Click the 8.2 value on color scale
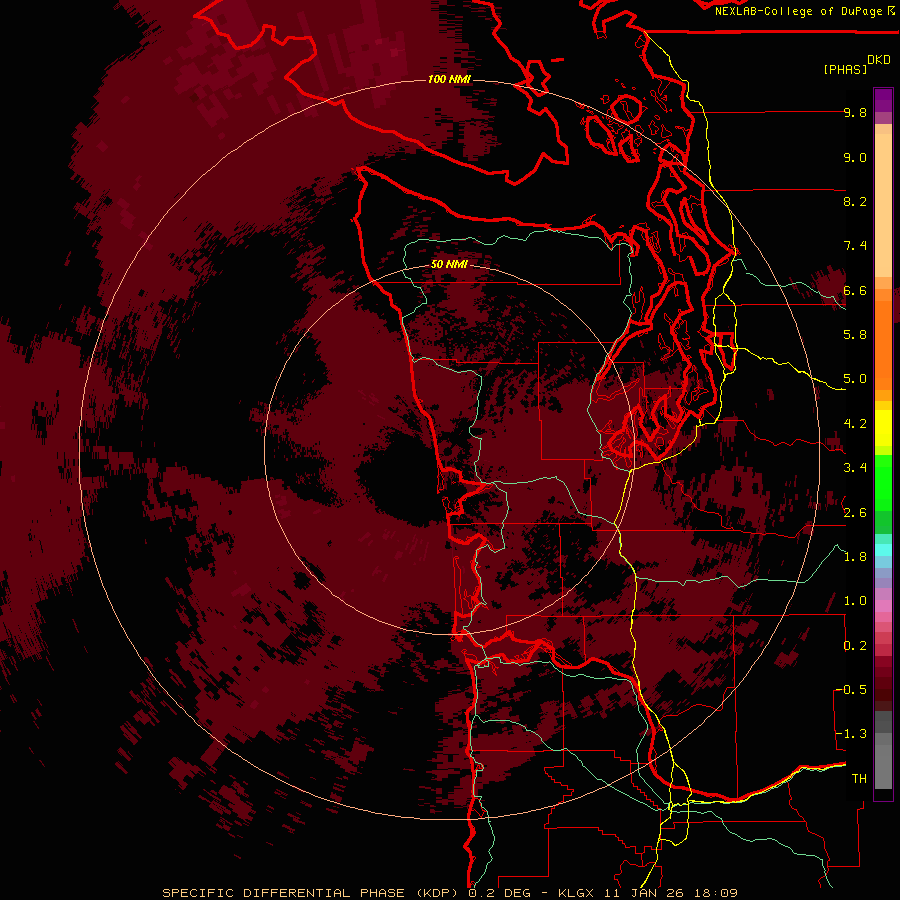 click(855, 202)
